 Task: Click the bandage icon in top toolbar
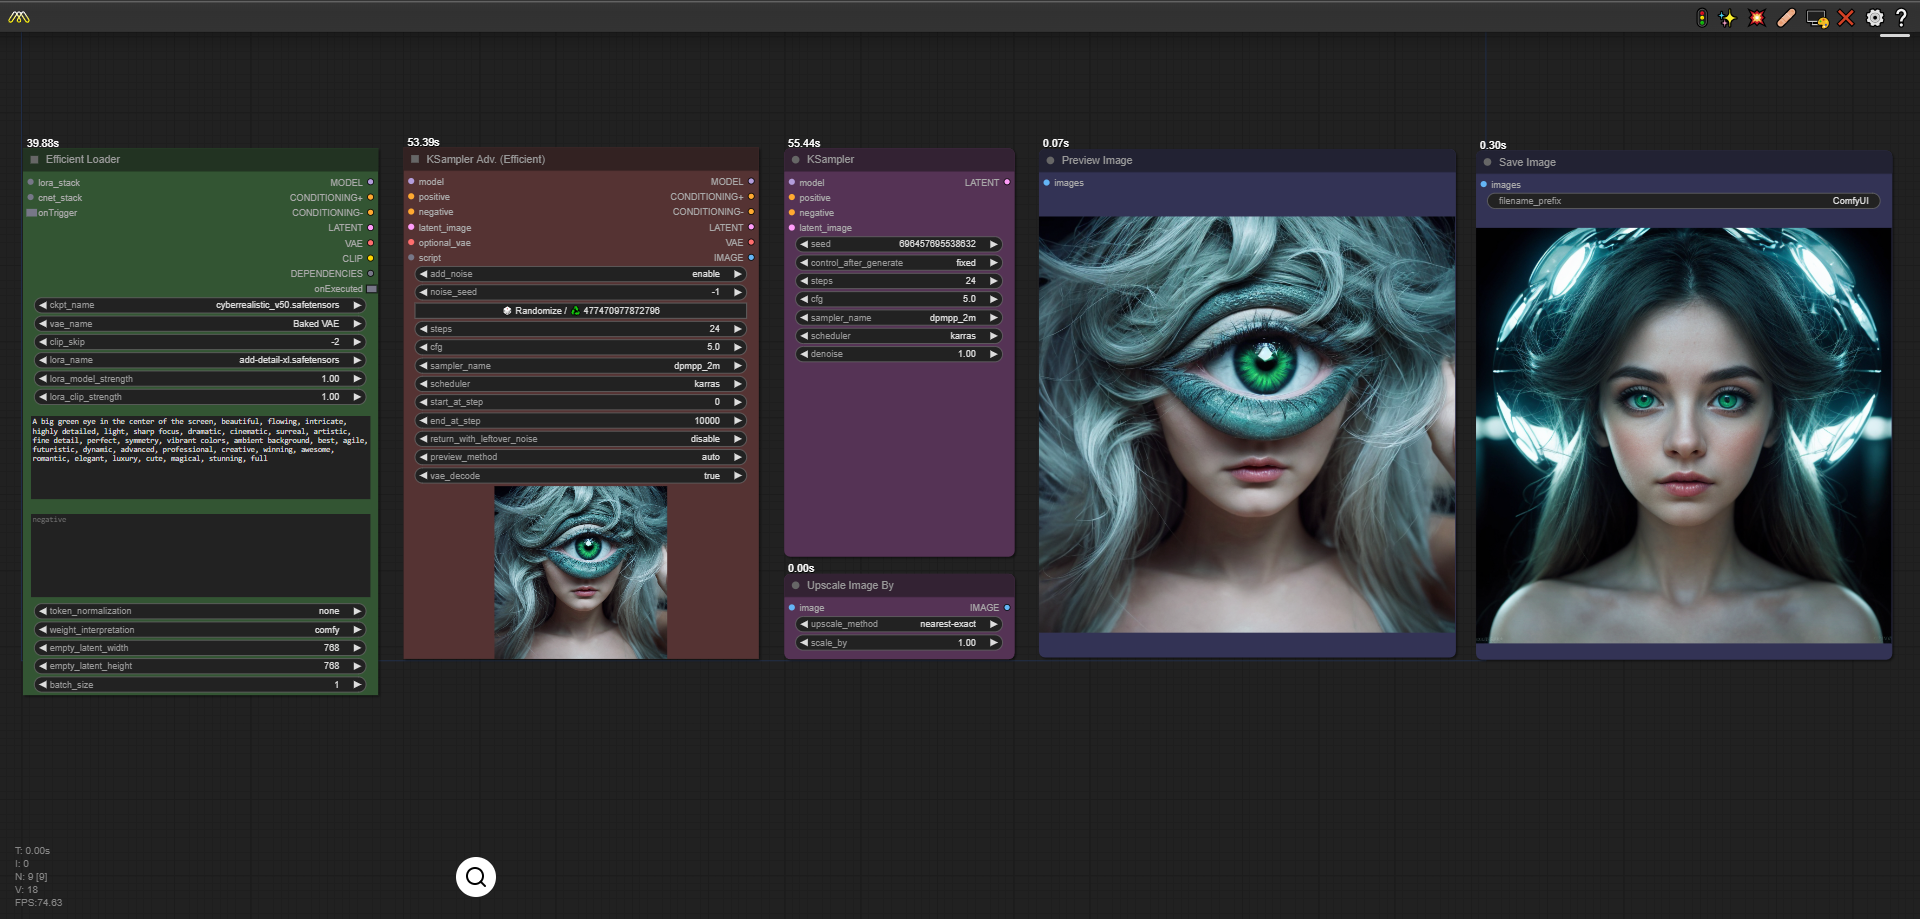point(1786,18)
